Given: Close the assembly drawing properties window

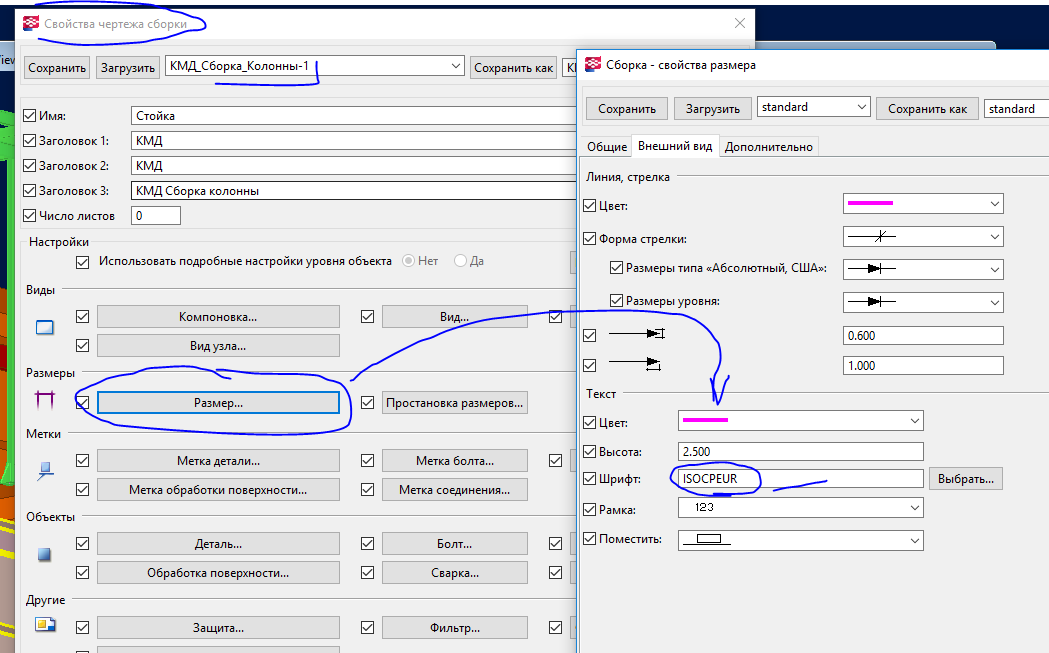Looking at the screenshot, I should tap(739, 23).
